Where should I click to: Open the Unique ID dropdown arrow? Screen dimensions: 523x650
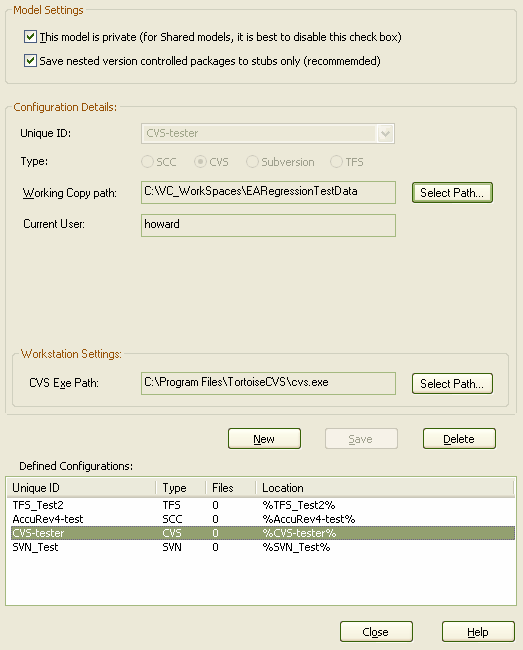pos(385,133)
